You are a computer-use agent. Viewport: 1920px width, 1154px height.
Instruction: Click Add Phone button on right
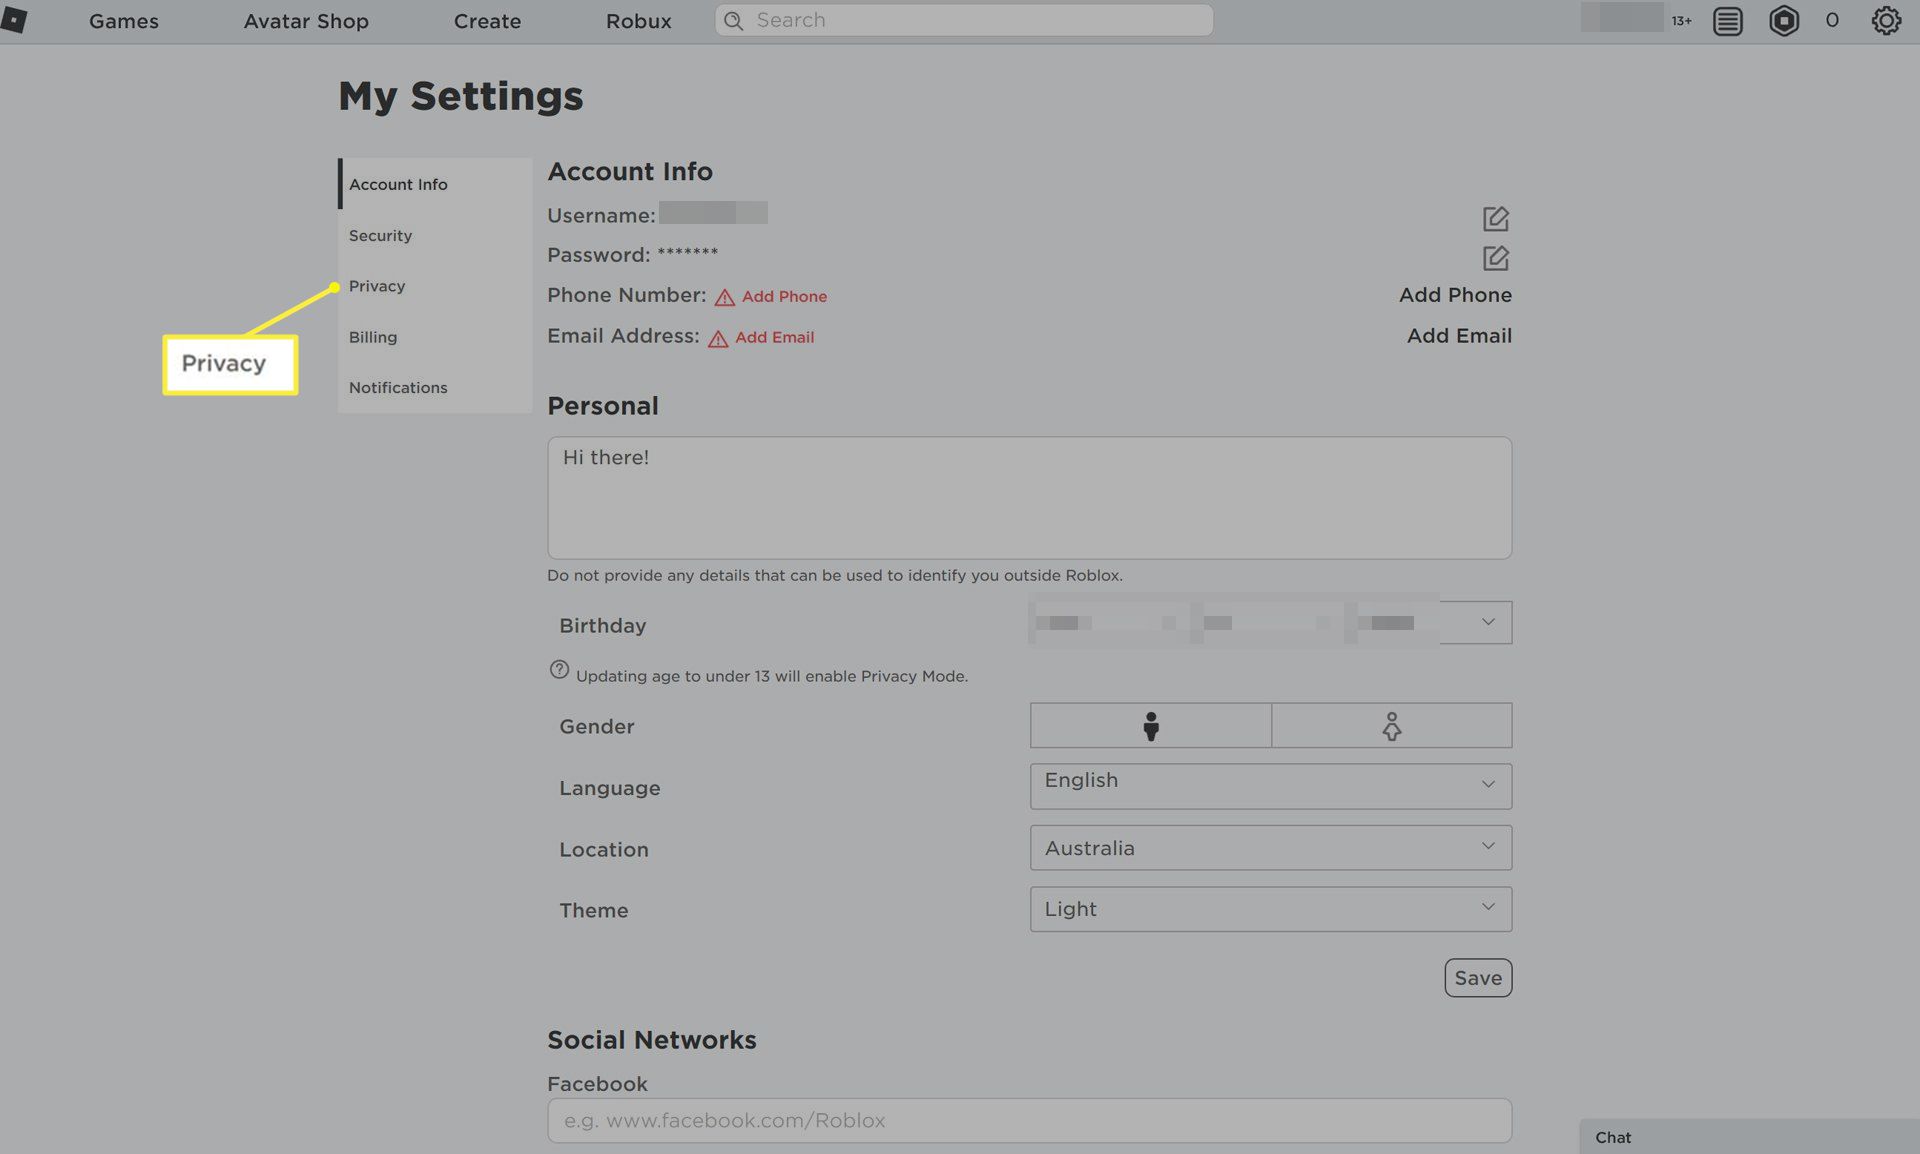click(x=1455, y=295)
